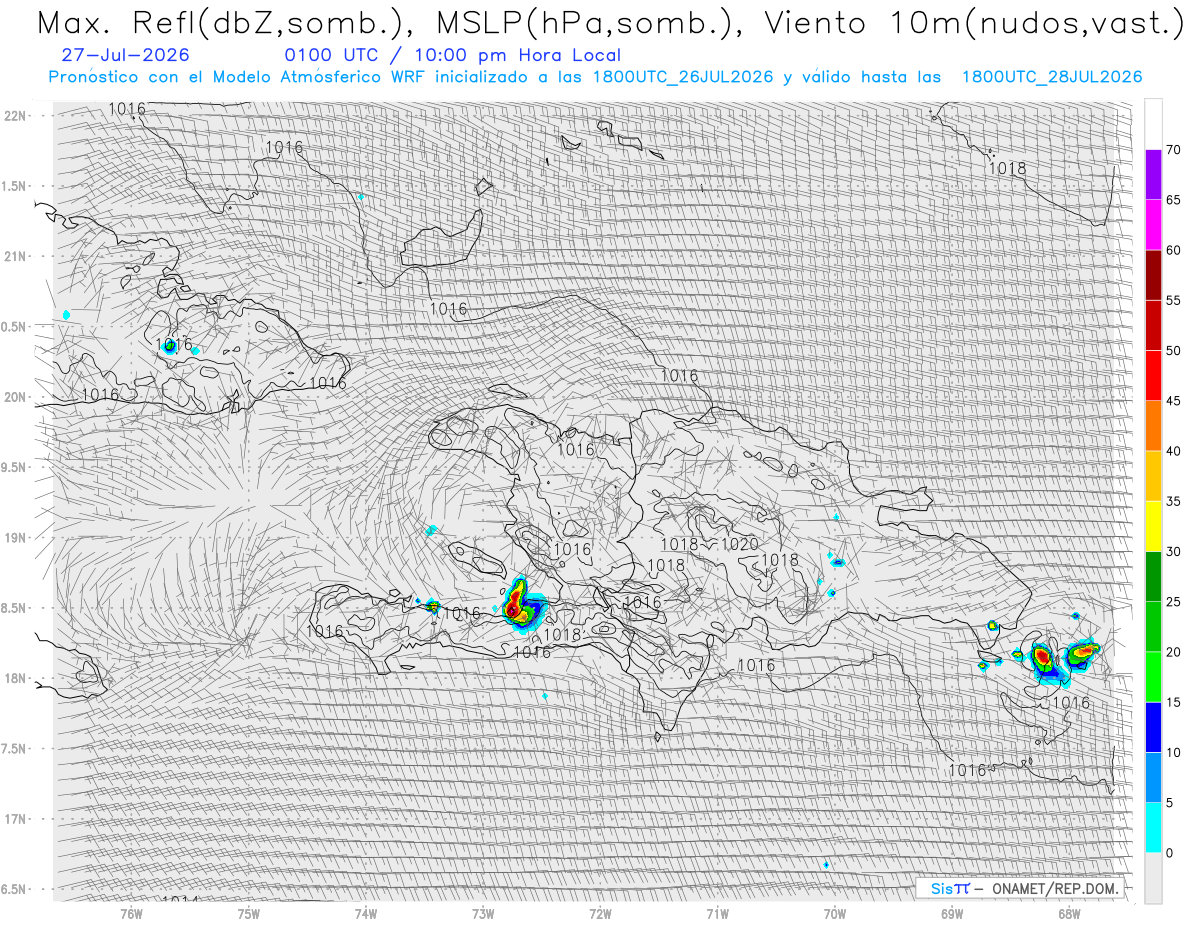This screenshot has height=927, width=1200.
Task: Click the '7.5N' latitude axis label
Action: [15, 750]
